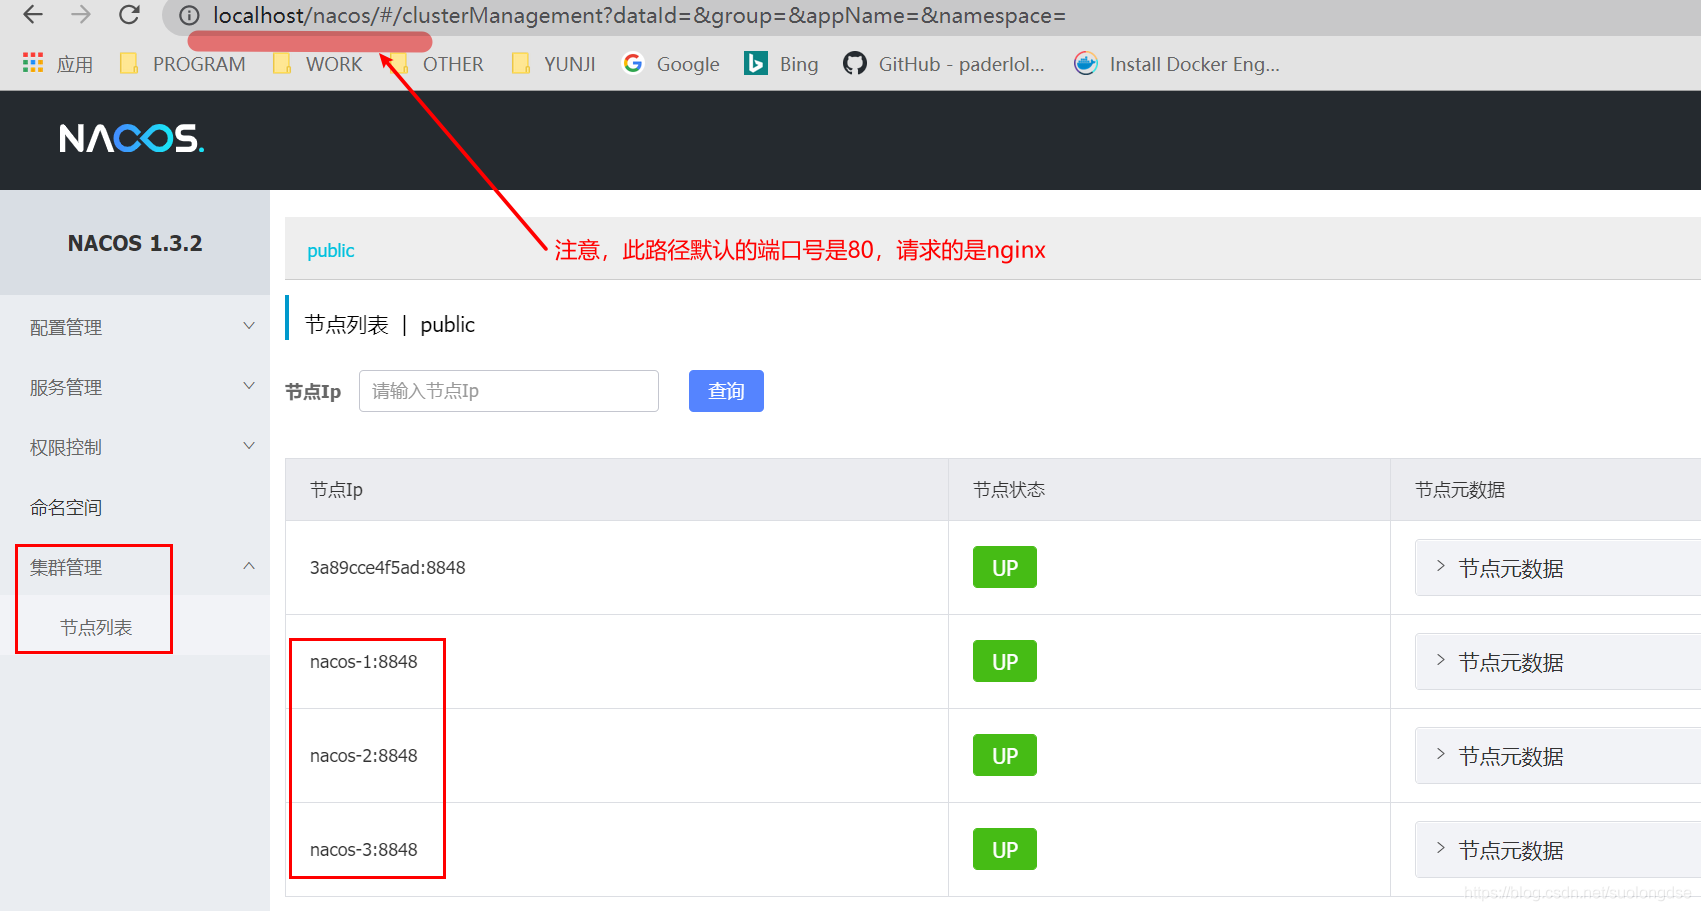Select 节点列表 in the sidebar
The height and width of the screenshot is (911, 1701).
96,627
